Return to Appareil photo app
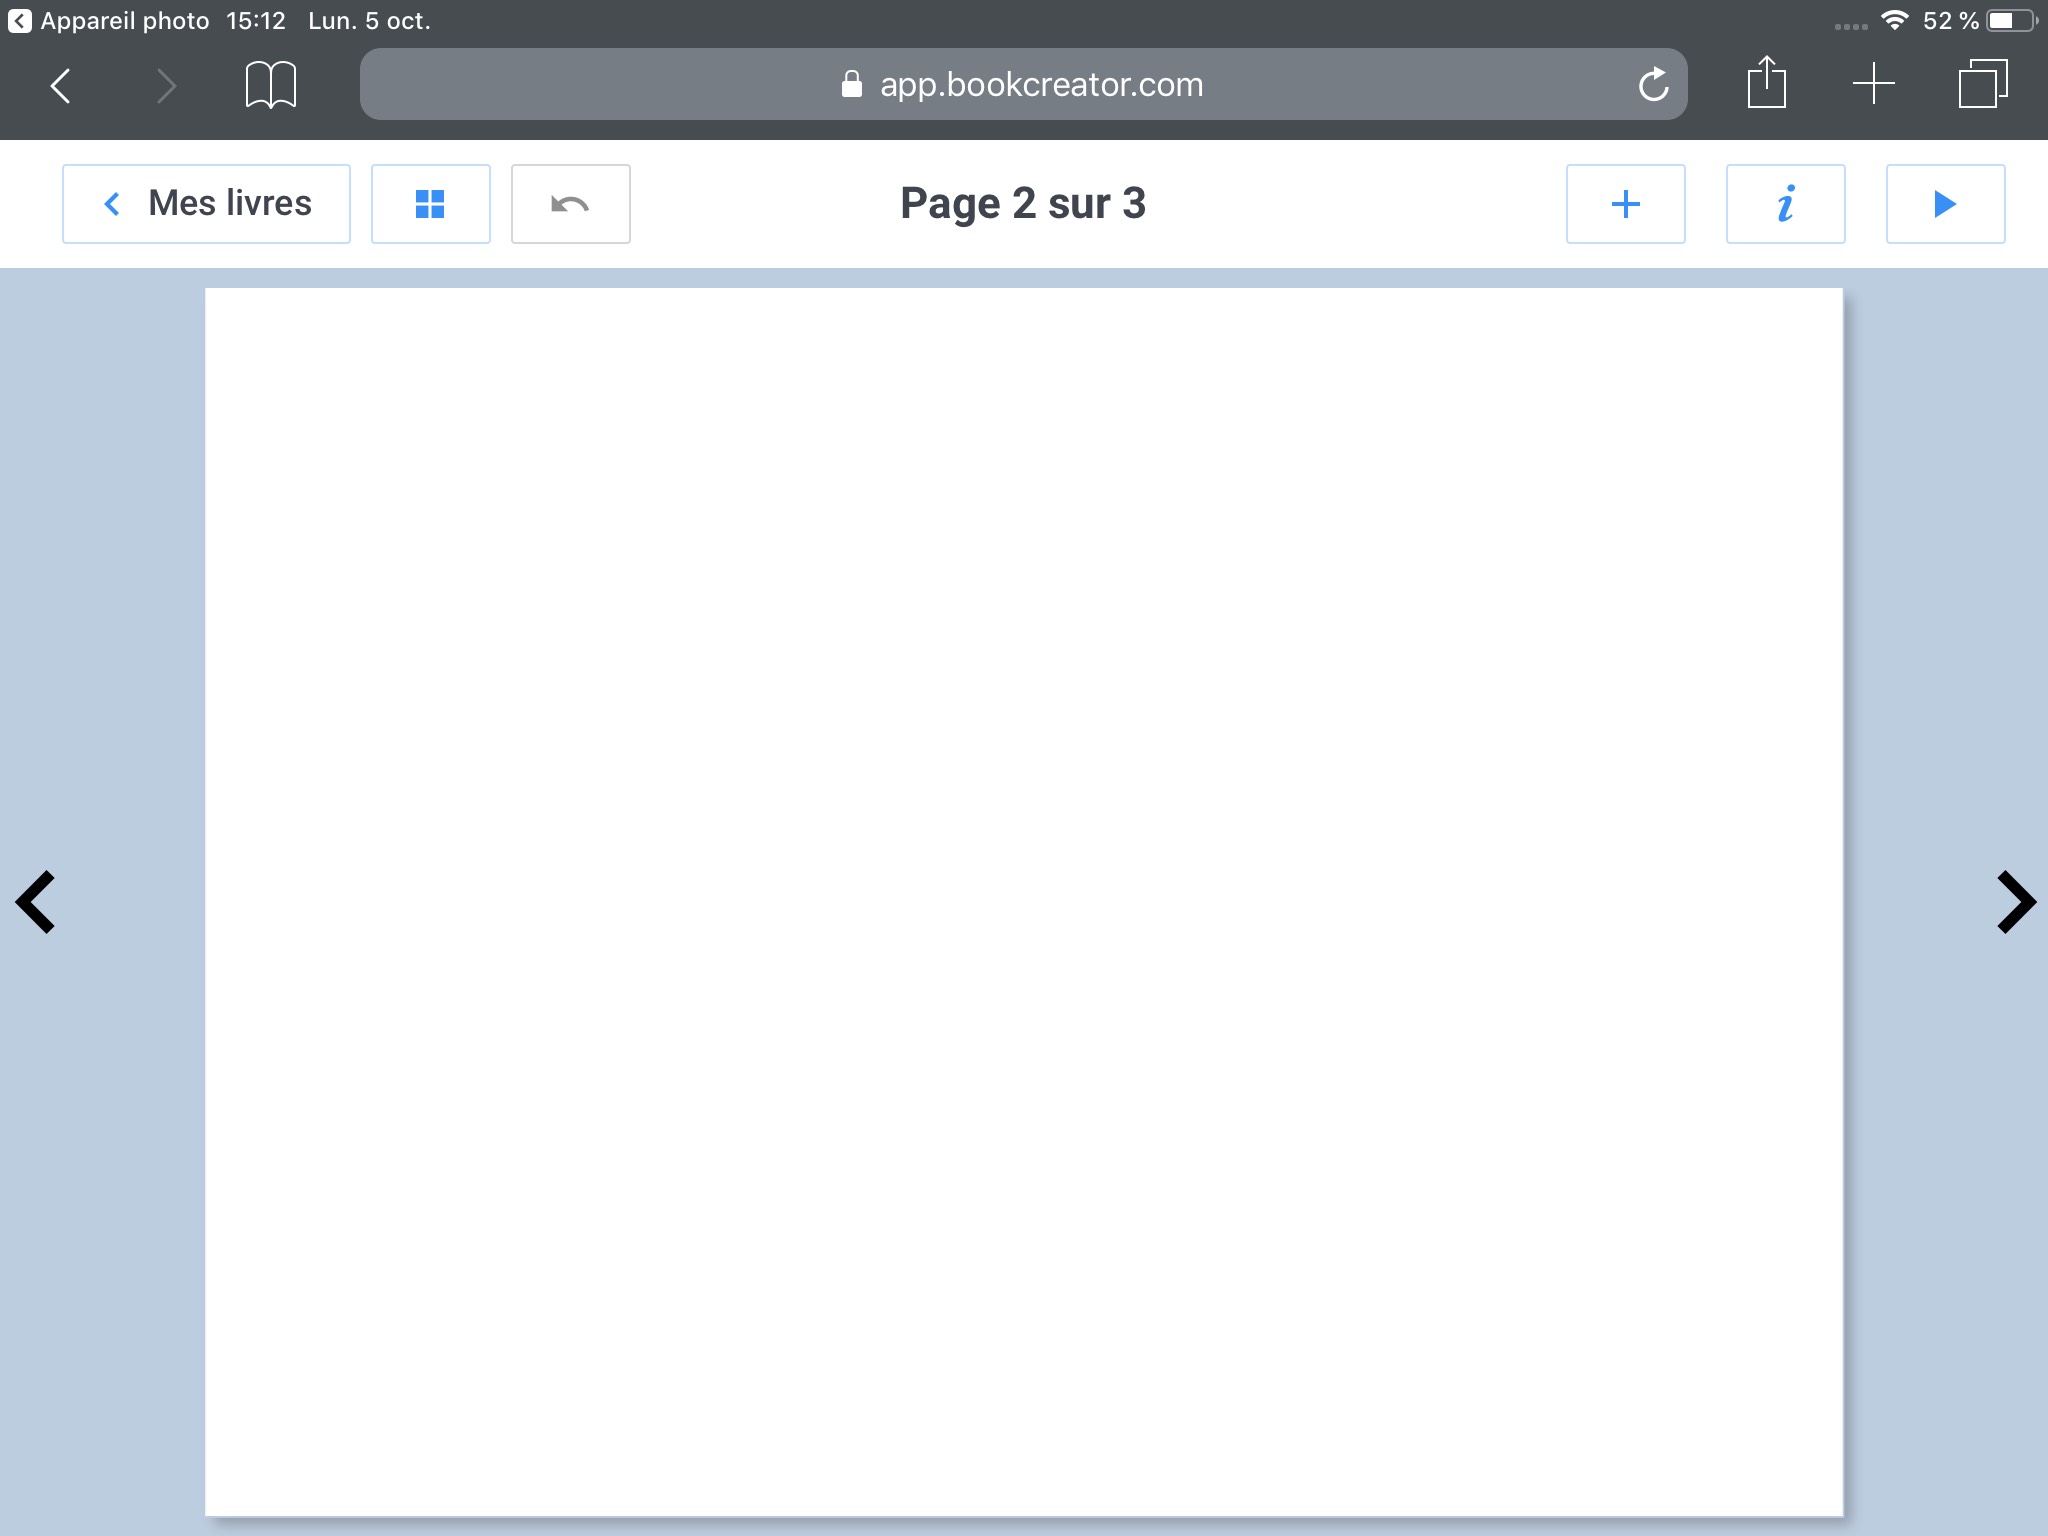 click(110, 21)
